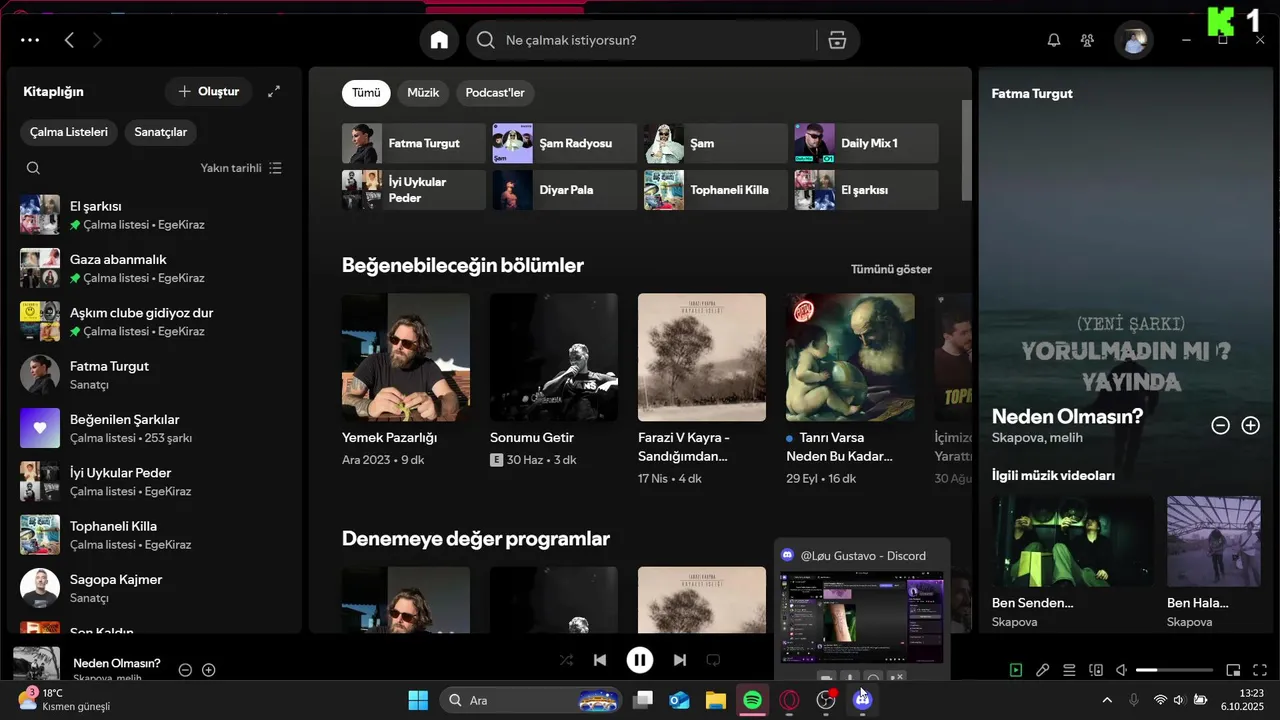Open the Beğenilen Şarkılar playlist
The width and height of the screenshot is (1280, 720).
pyautogui.click(x=155, y=428)
